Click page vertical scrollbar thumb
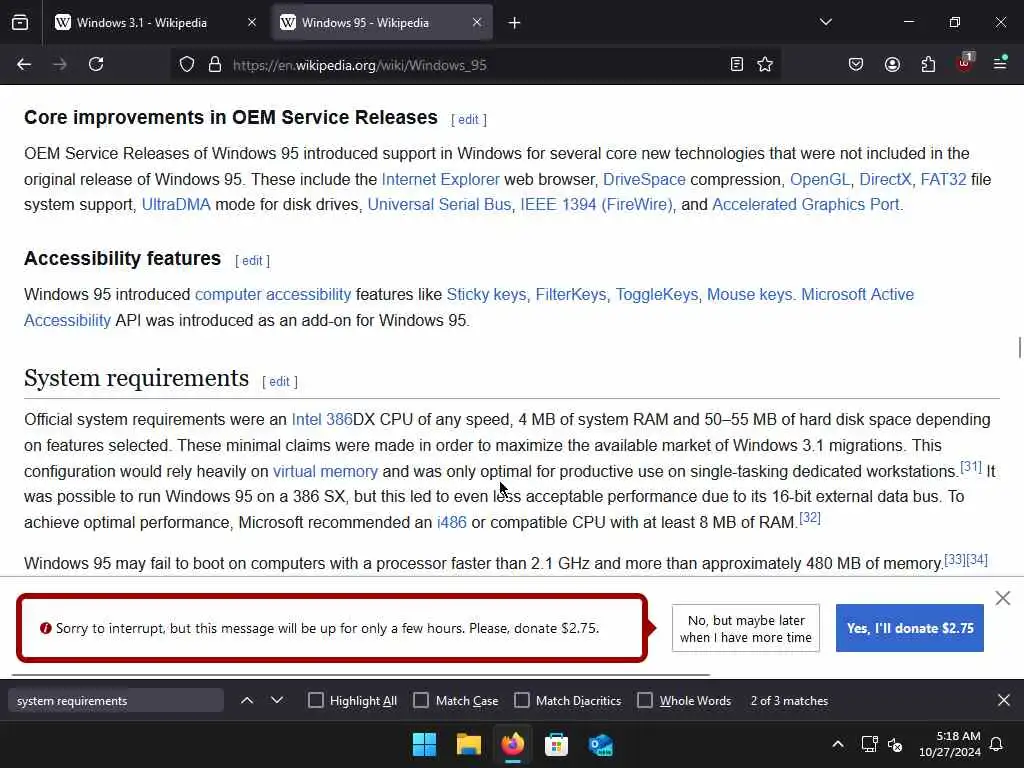Image resolution: width=1024 pixels, height=768 pixels. (1019, 347)
